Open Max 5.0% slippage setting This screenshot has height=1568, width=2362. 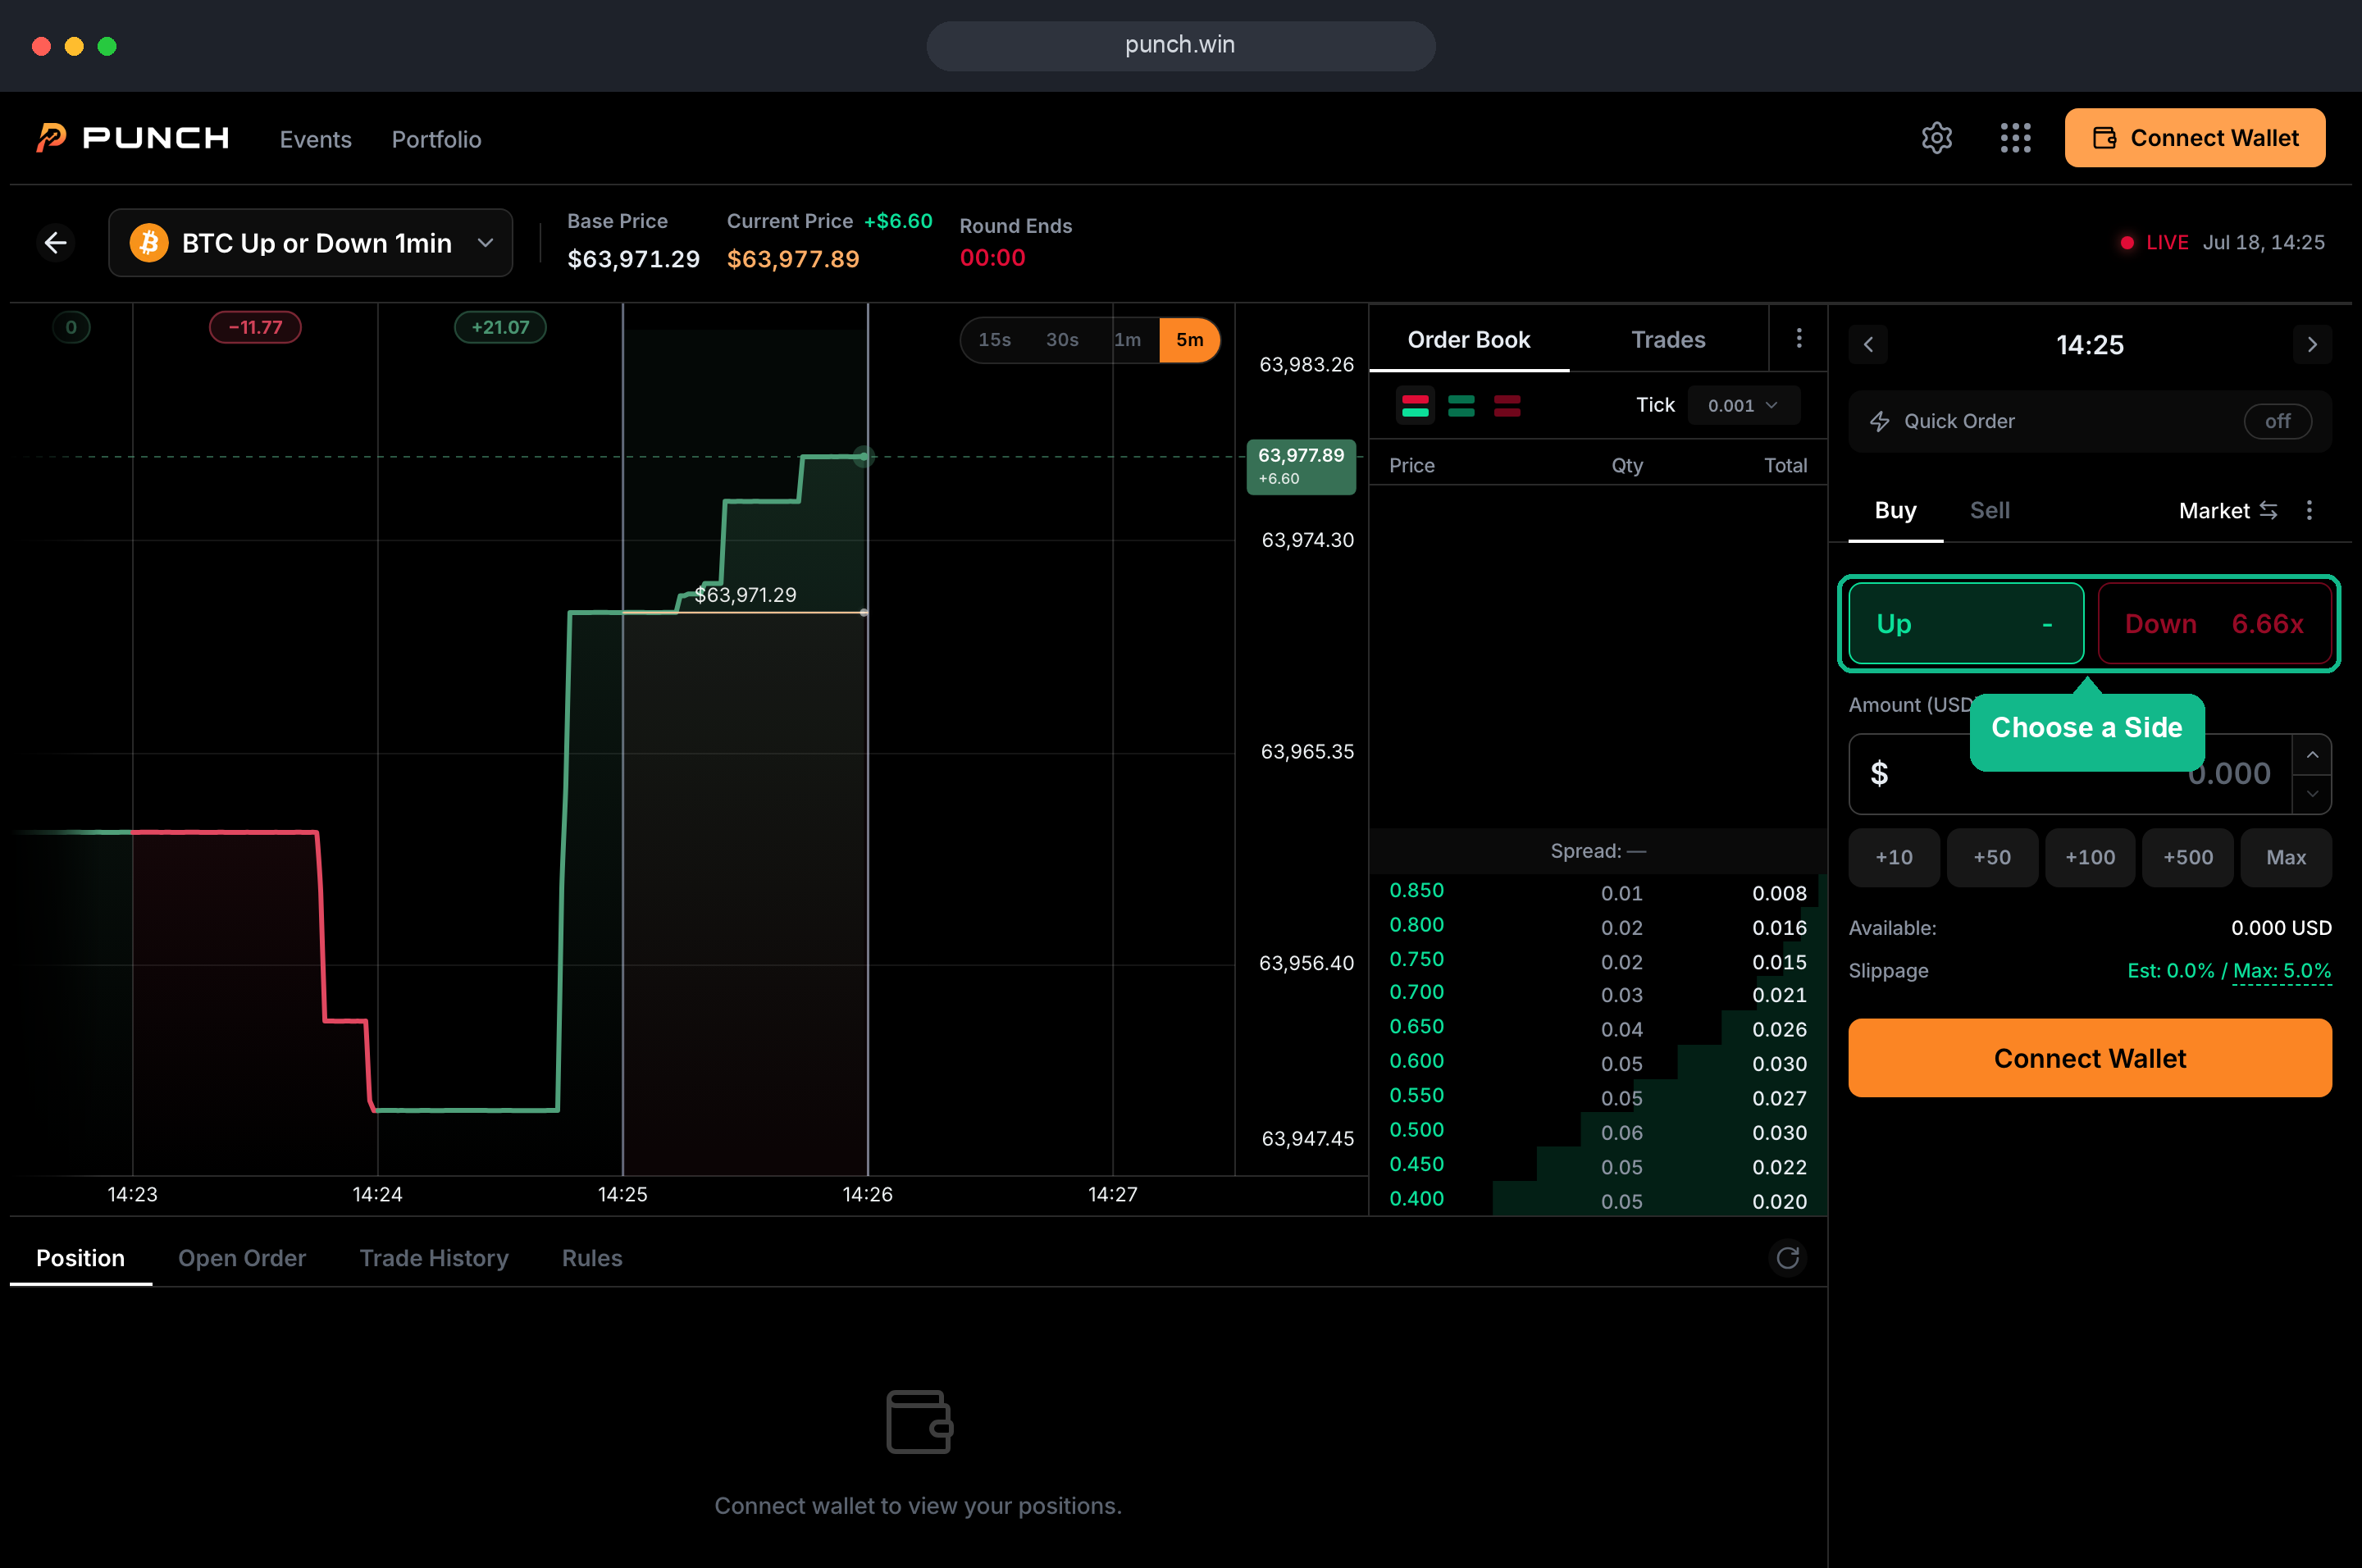(2282, 970)
